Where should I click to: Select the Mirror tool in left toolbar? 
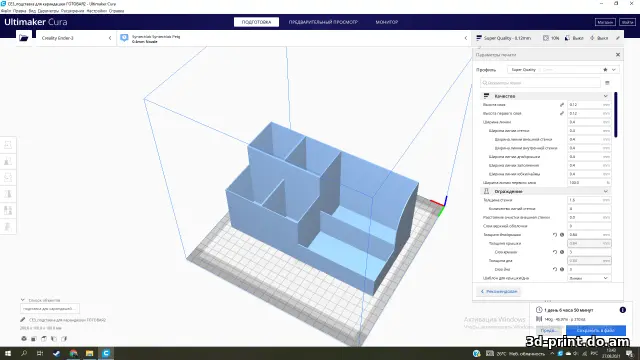pos(8,194)
